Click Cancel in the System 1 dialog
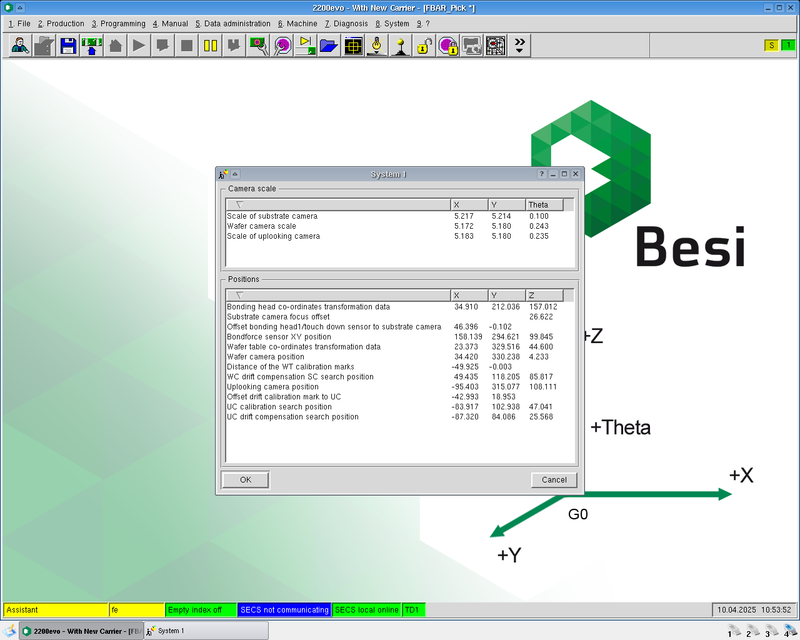This screenshot has width=800, height=640. point(554,480)
